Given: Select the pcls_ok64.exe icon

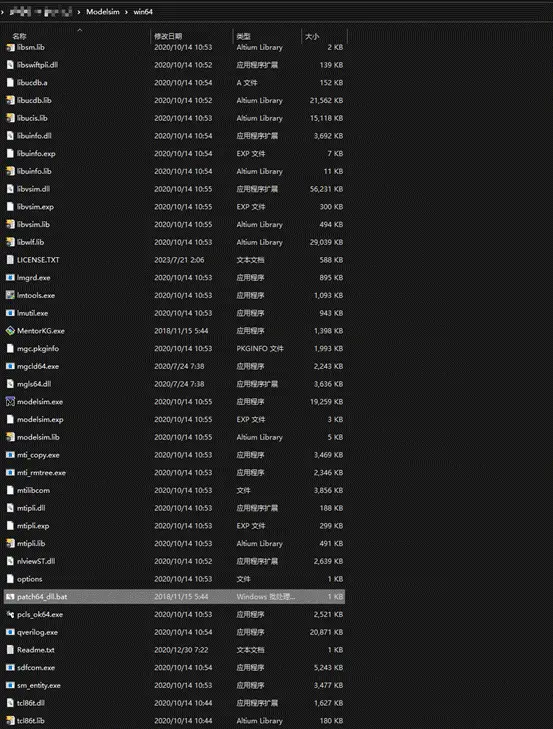Looking at the screenshot, I should click(10, 614).
